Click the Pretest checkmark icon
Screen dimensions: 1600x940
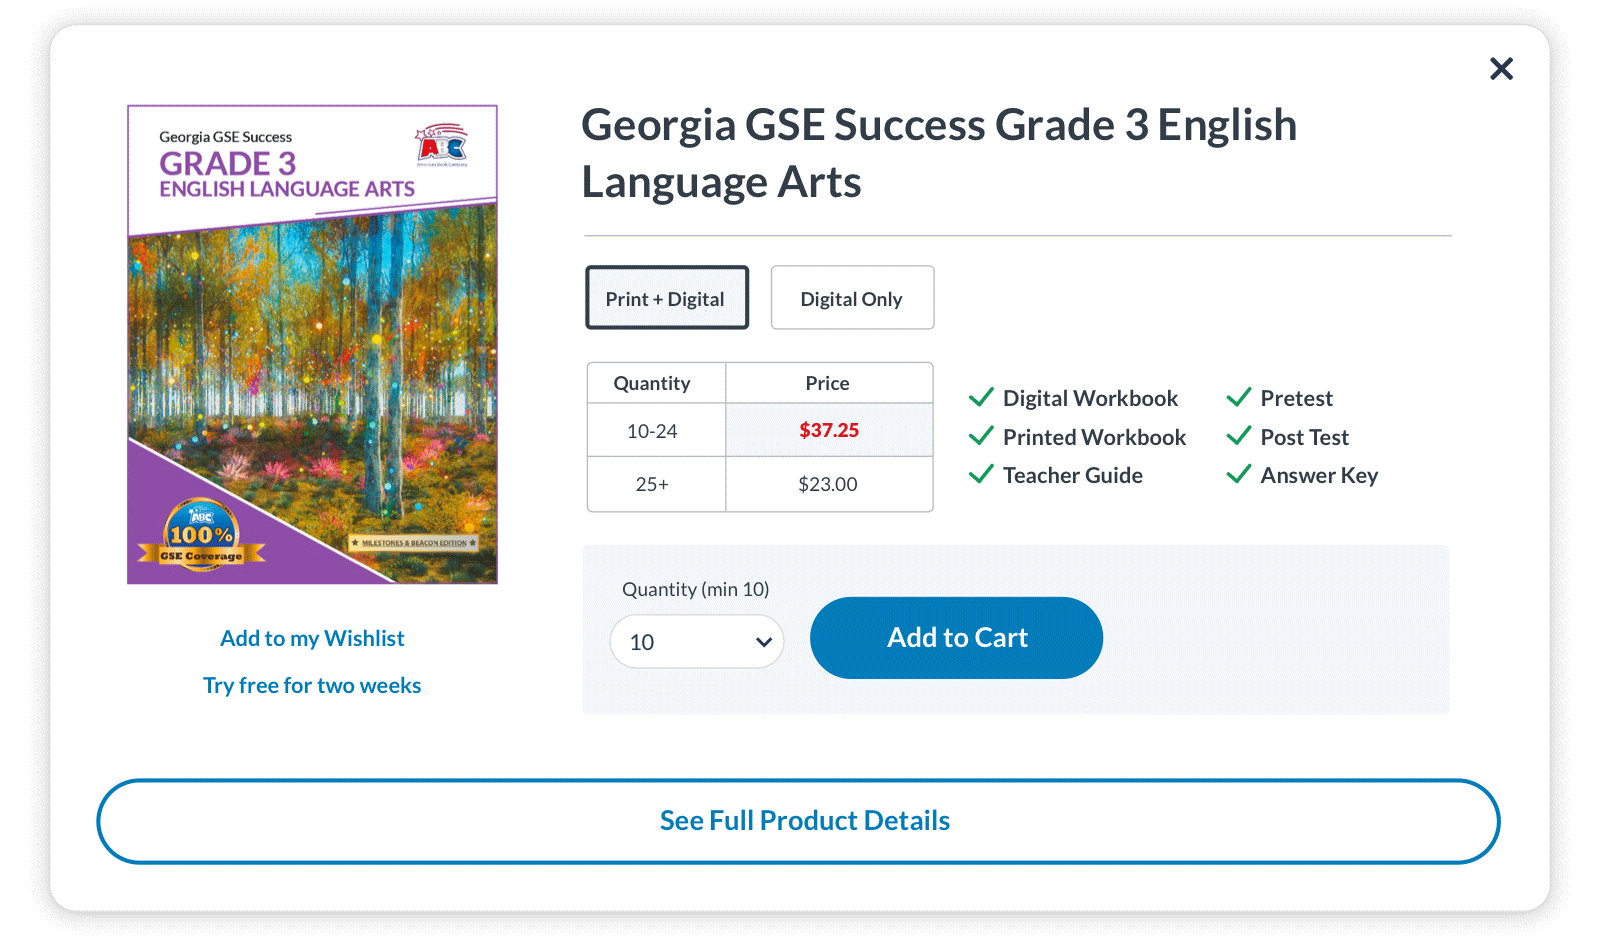pos(1239,397)
